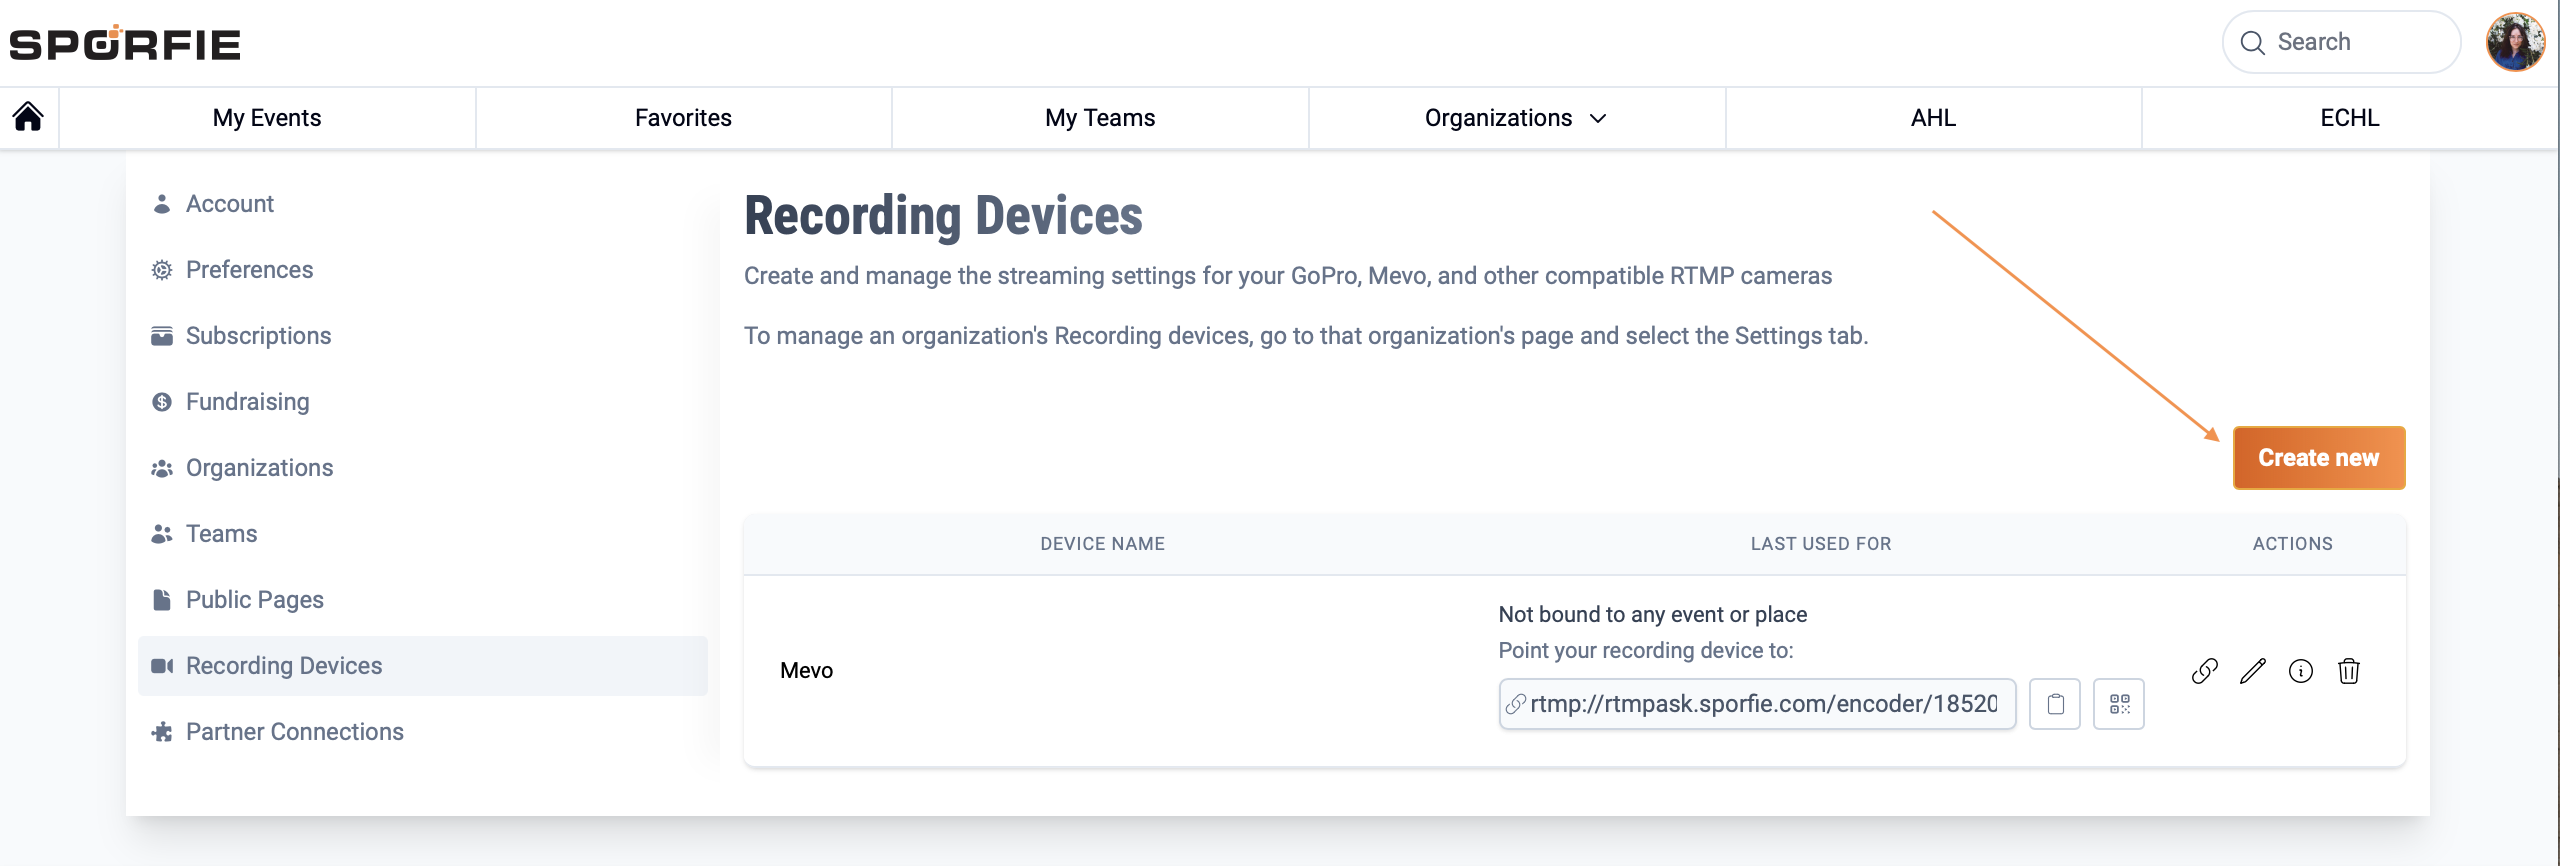View Mevo device info icon

pyautogui.click(x=2301, y=671)
